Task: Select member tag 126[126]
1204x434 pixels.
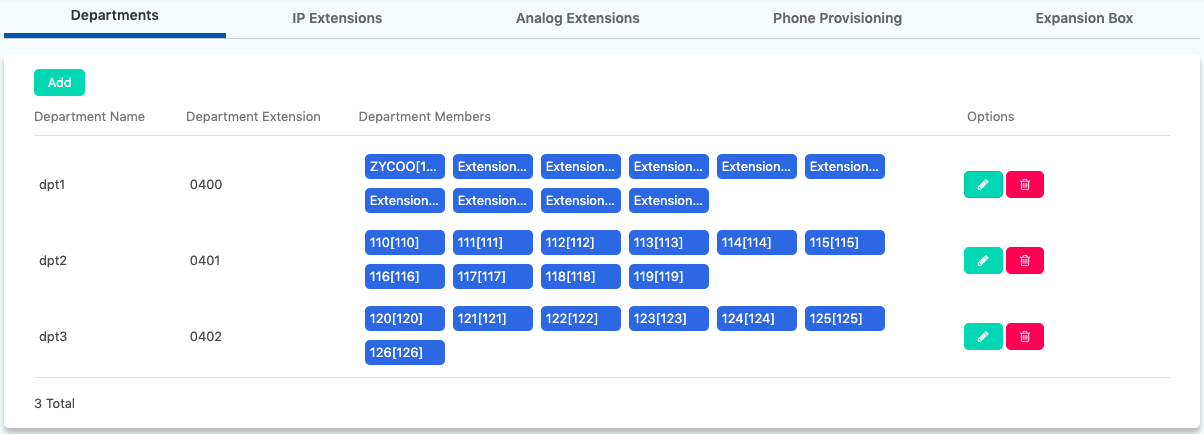Action: (404, 353)
